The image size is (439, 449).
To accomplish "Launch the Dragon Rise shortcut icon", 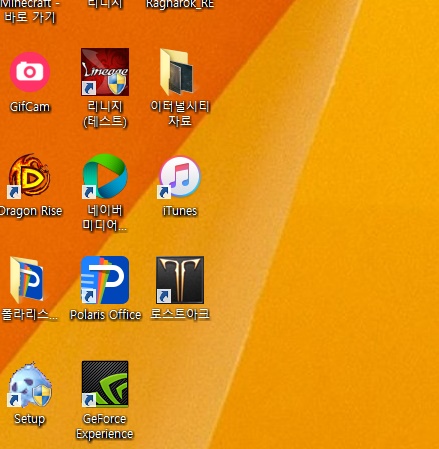I will (x=29, y=176).
